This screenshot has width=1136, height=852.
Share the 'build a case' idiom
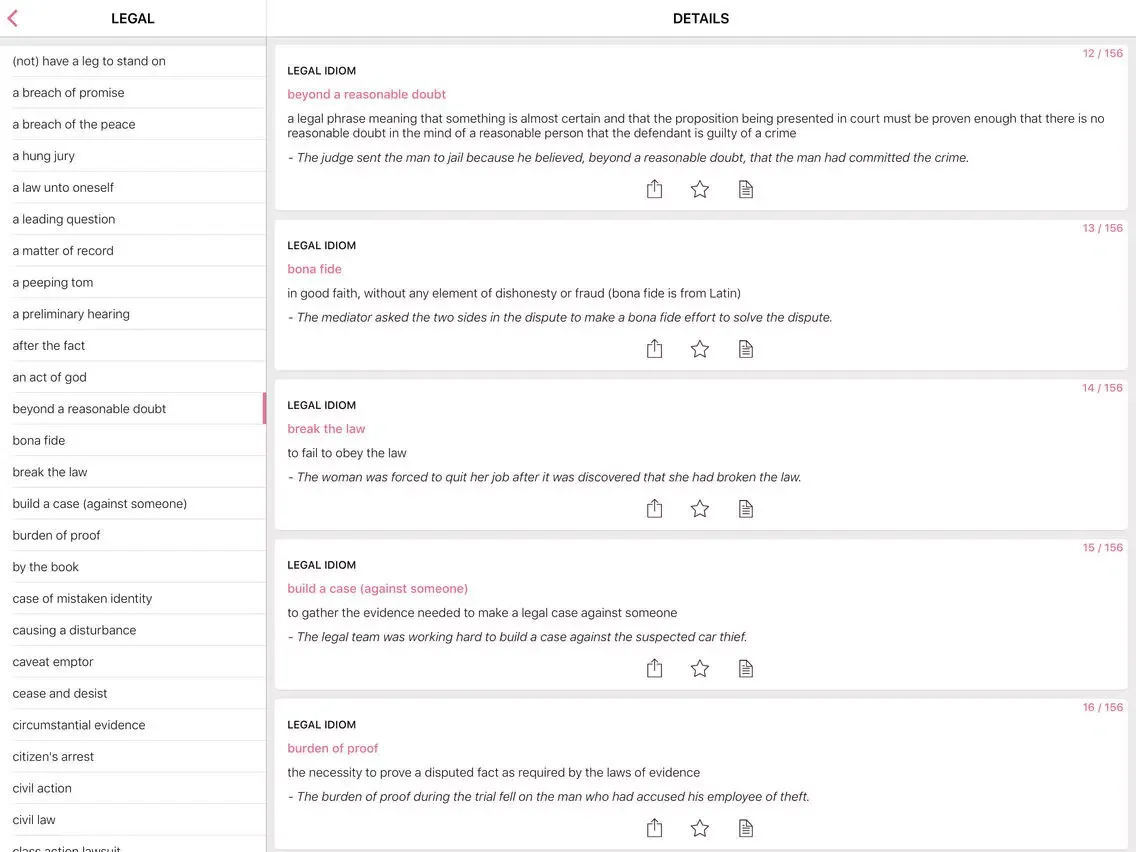coord(654,668)
